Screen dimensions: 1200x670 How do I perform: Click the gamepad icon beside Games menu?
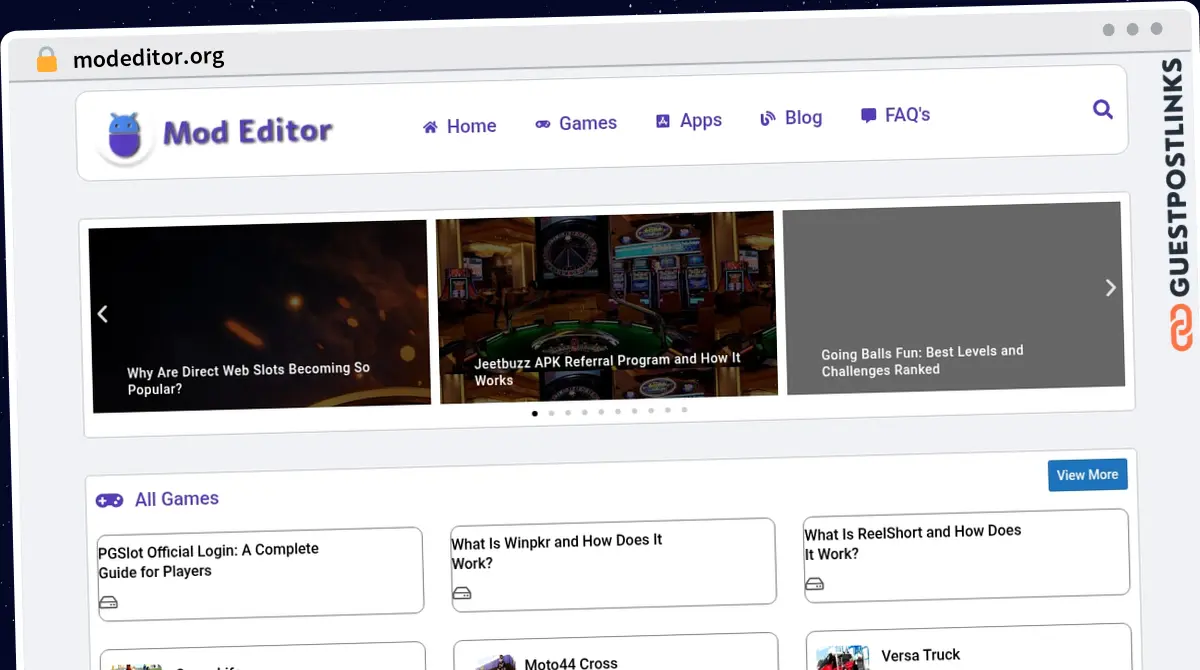click(x=542, y=124)
